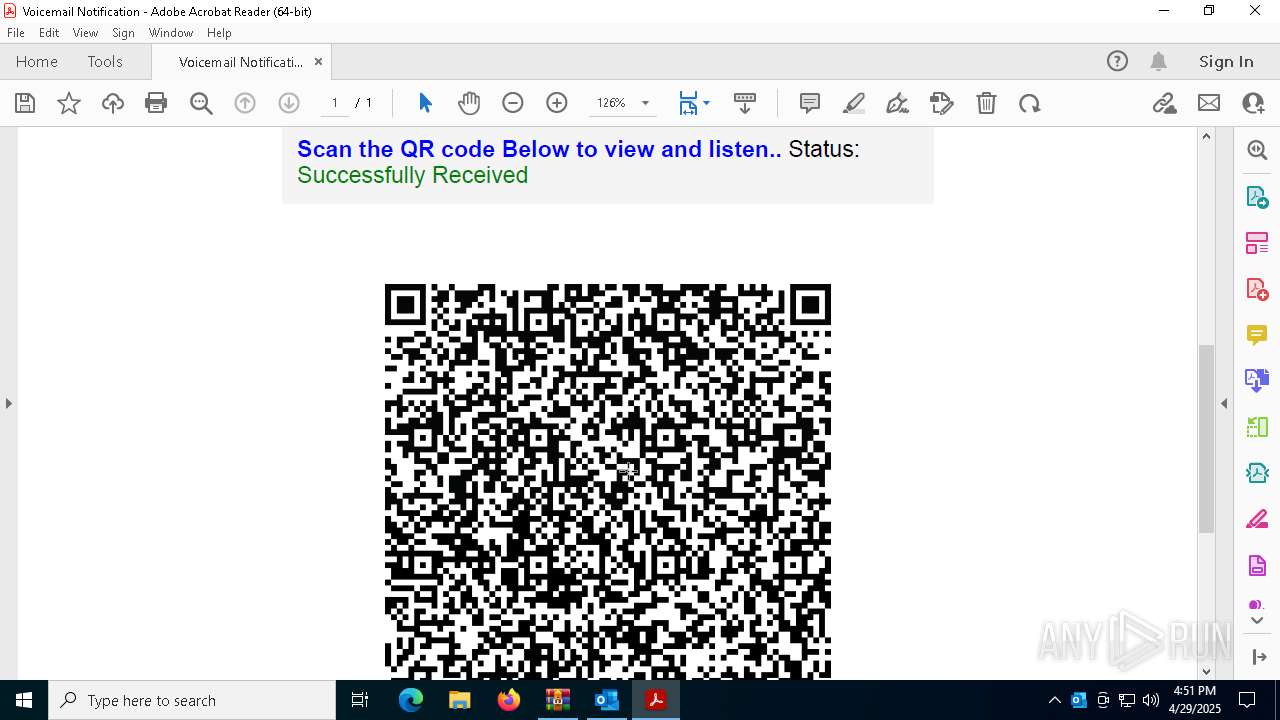Click the share with others person icon
The image size is (1280, 720).
point(1253,103)
